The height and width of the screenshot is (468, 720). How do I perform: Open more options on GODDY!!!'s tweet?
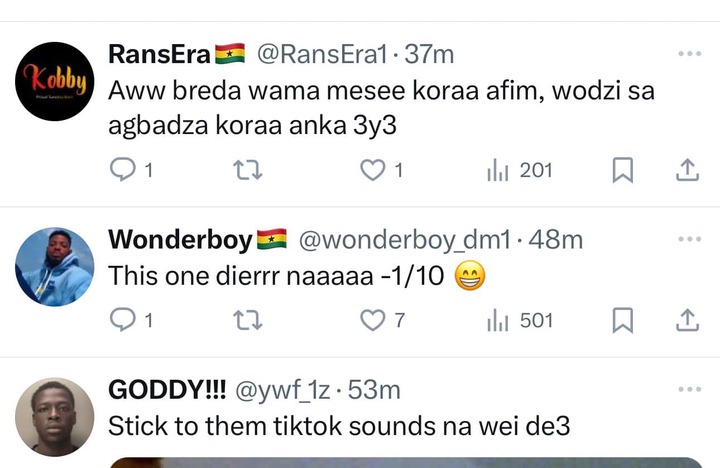(689, 388)
